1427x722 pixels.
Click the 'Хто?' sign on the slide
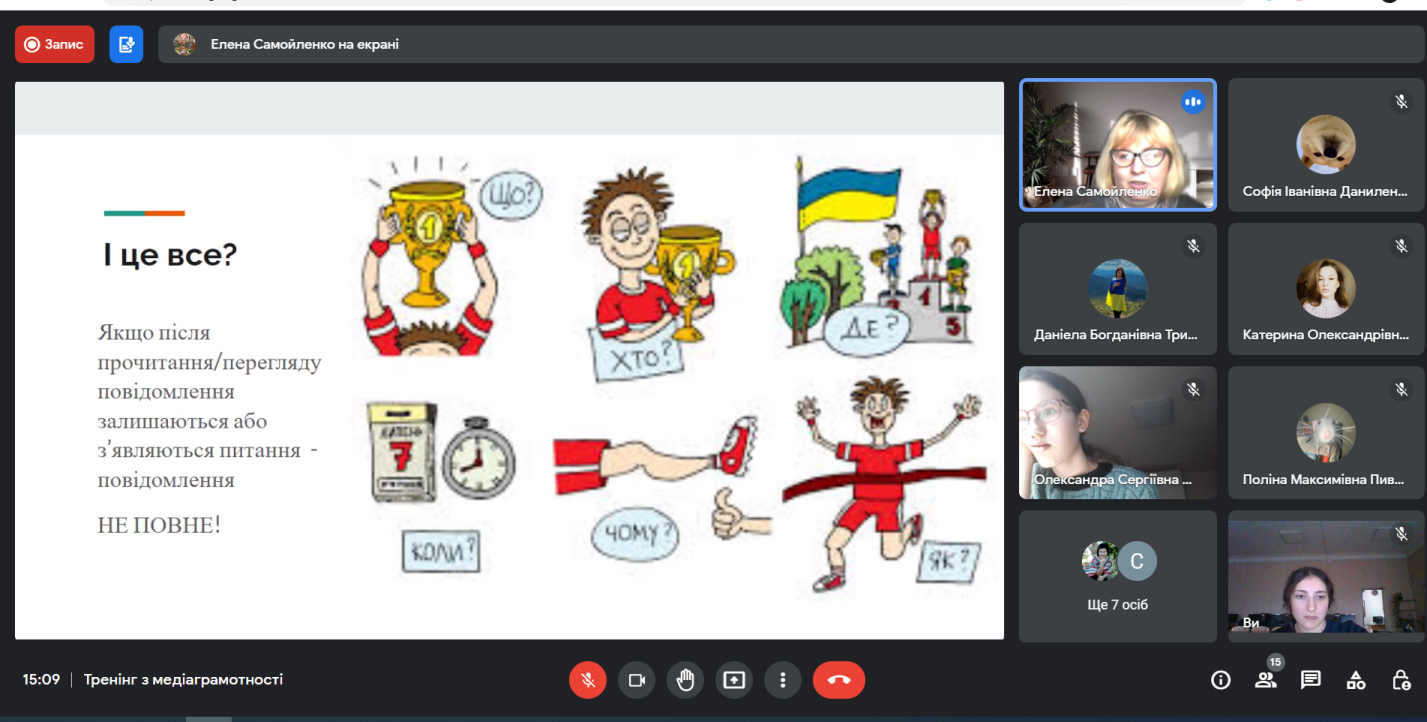pyautogui.click(x=637, y=354)
